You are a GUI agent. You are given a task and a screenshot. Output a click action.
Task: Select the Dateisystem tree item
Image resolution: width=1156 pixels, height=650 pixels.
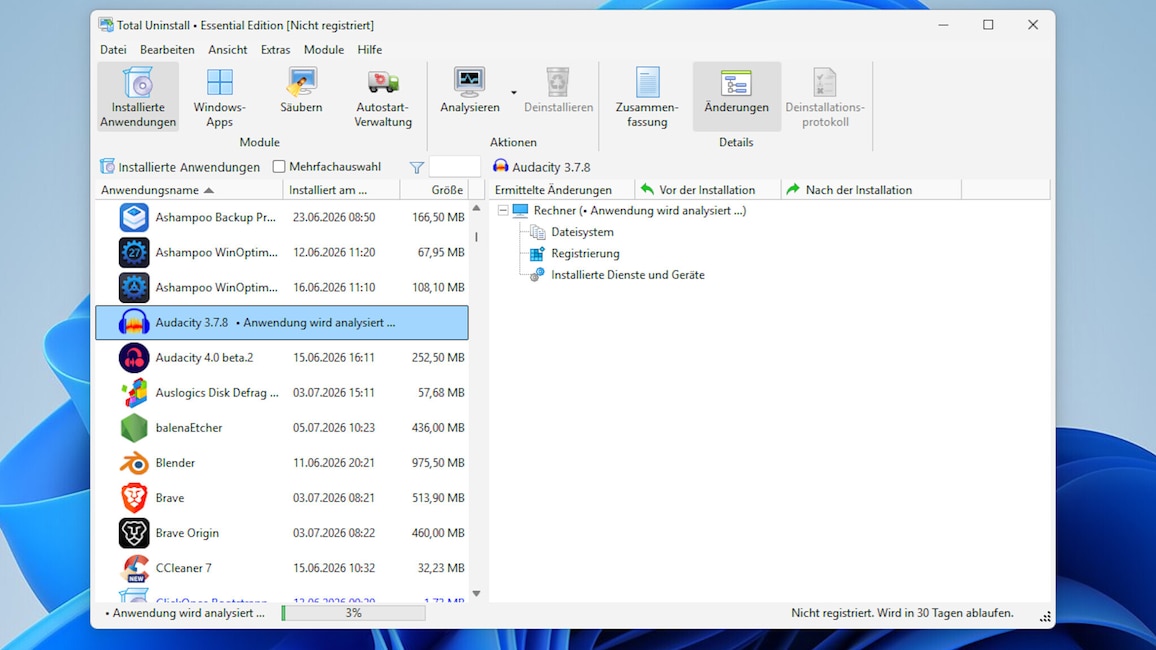pyautogui.click(x=582, y=232)
